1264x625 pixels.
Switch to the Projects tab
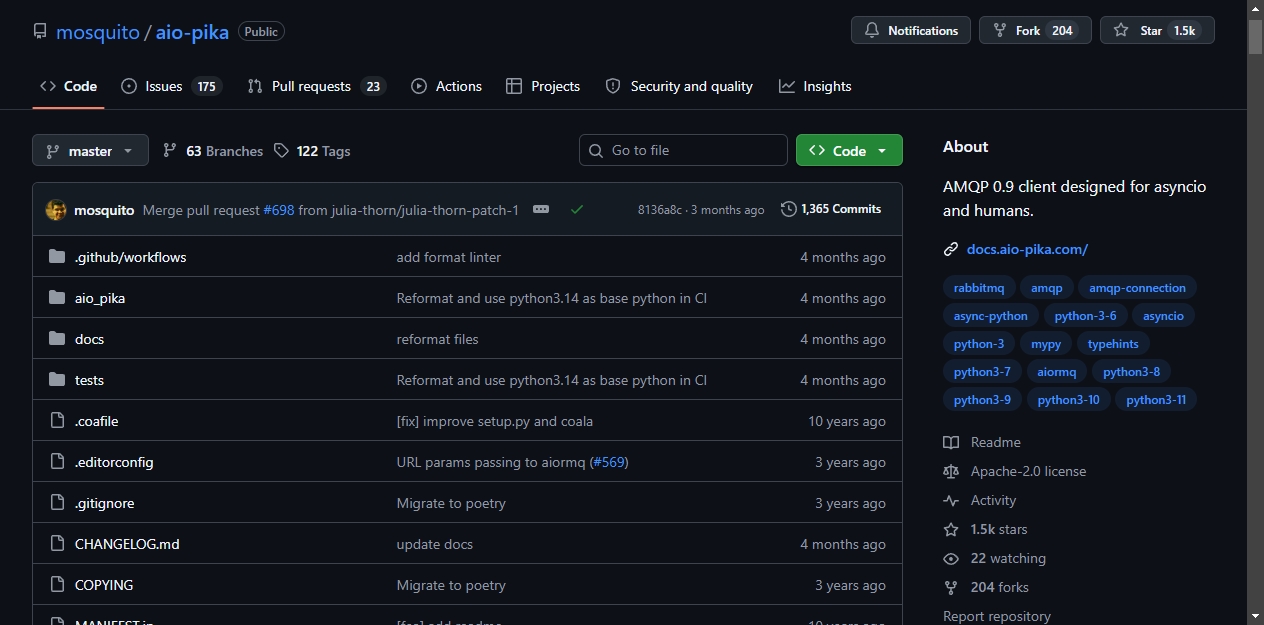[543, 86]
